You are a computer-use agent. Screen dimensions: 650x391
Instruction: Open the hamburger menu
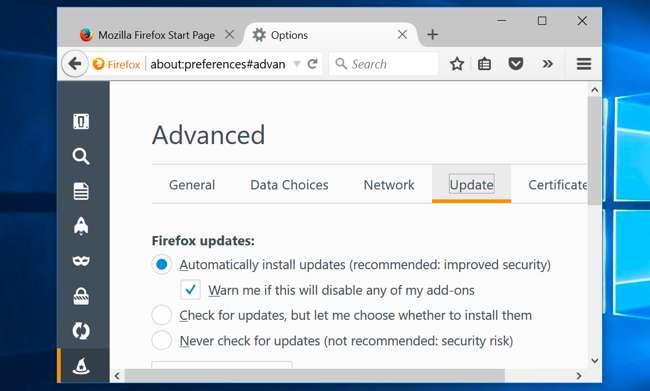[584, 64]
